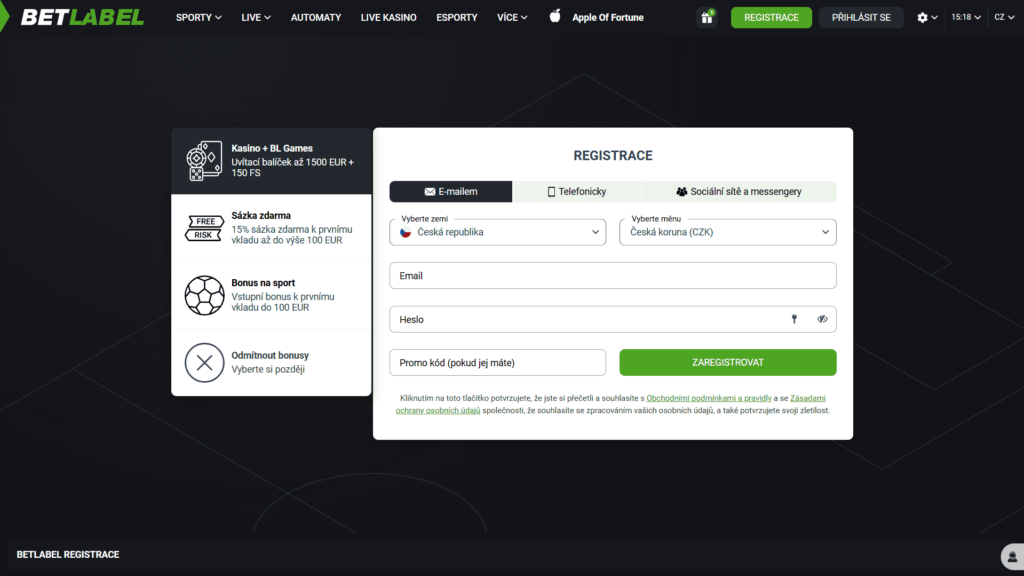Open the Obchodními podmínkami a pravidly link

(x=711, y=397)
